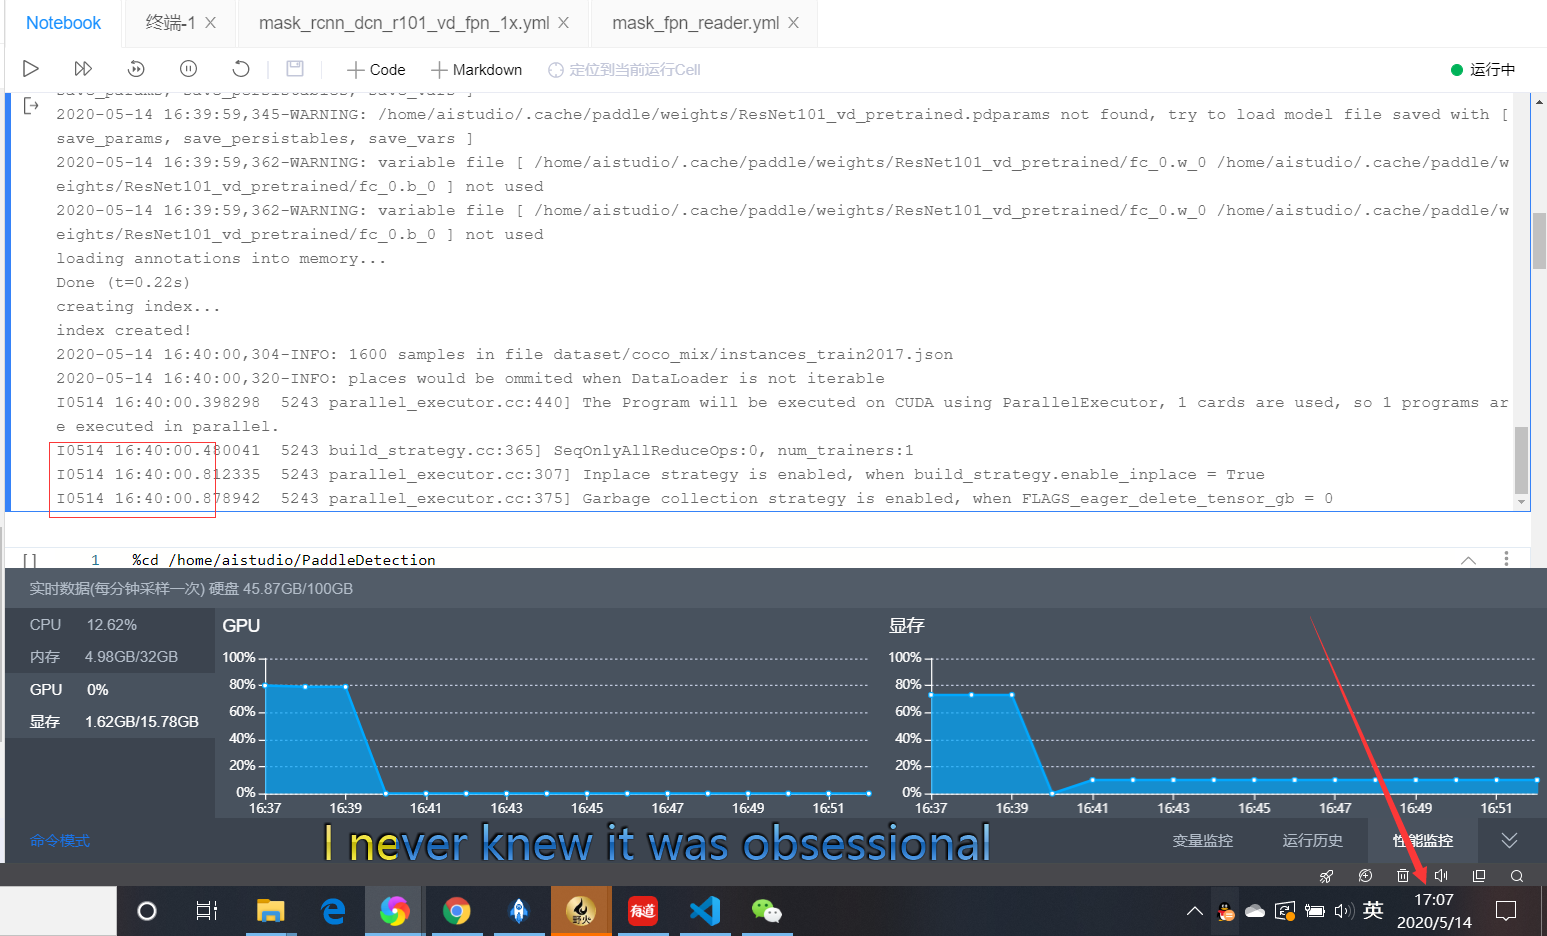Open the rocket app on the taskbar
The image size is (1547, 936).
pyautogui.click(x=518, y=911)
